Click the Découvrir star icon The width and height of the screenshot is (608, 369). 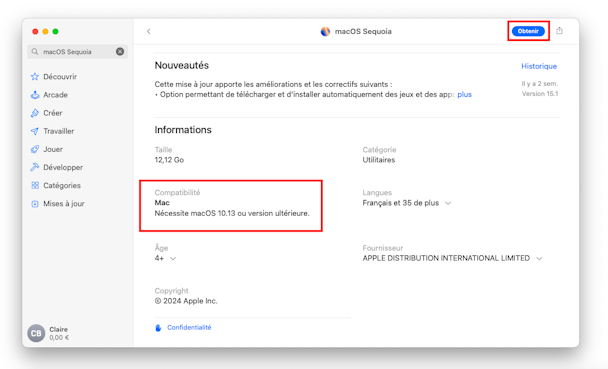pos(35,77)
